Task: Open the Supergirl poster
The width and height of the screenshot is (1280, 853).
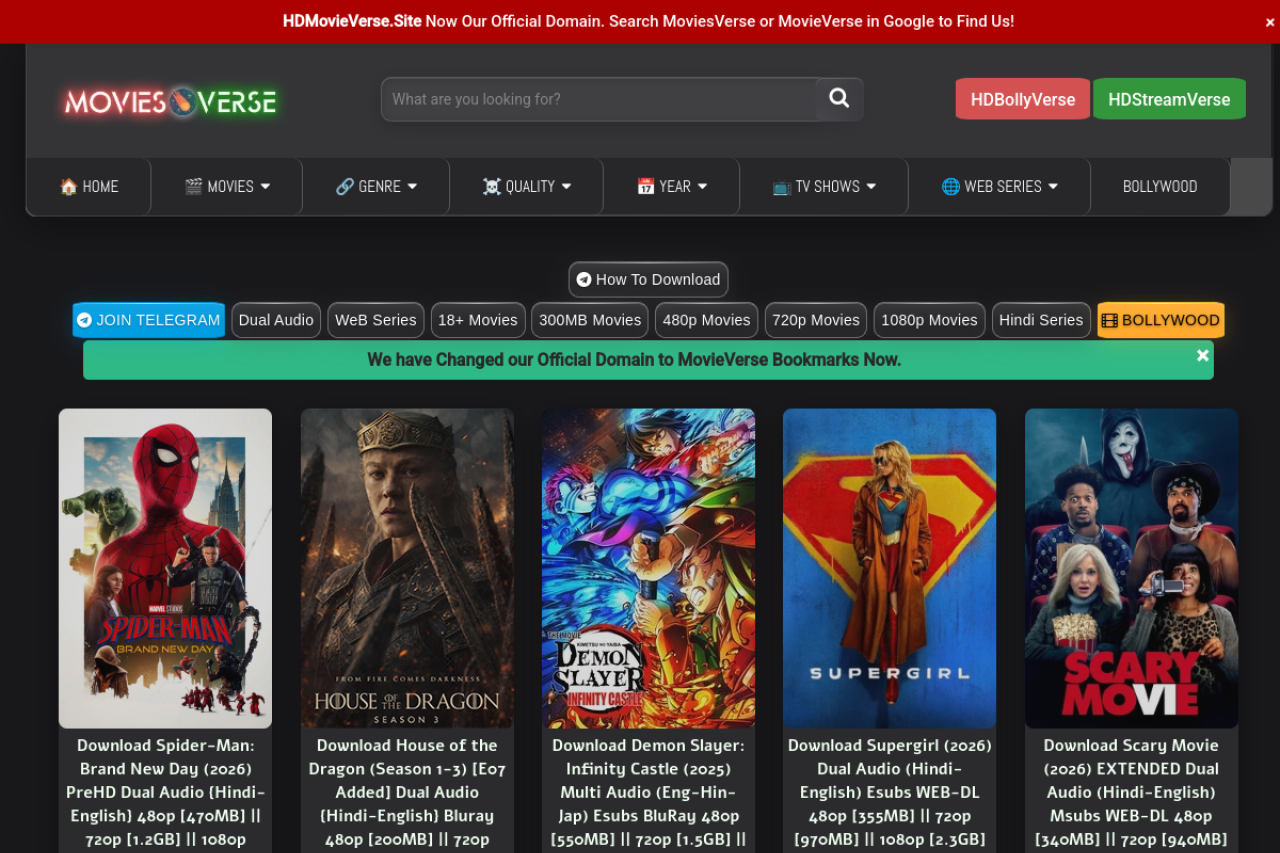Action: click(x=890, y=568)
